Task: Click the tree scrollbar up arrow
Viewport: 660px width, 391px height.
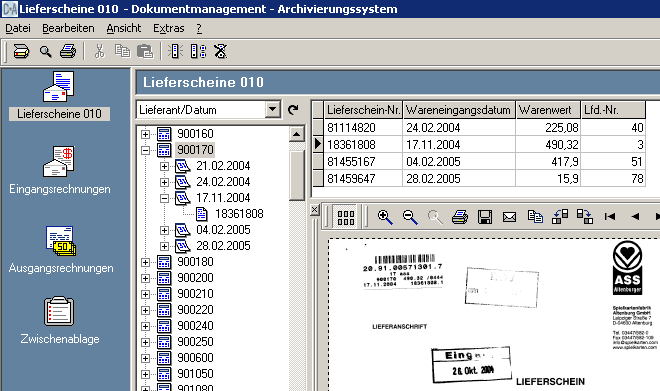Action: pyautogui.click(x=297, y=134)
